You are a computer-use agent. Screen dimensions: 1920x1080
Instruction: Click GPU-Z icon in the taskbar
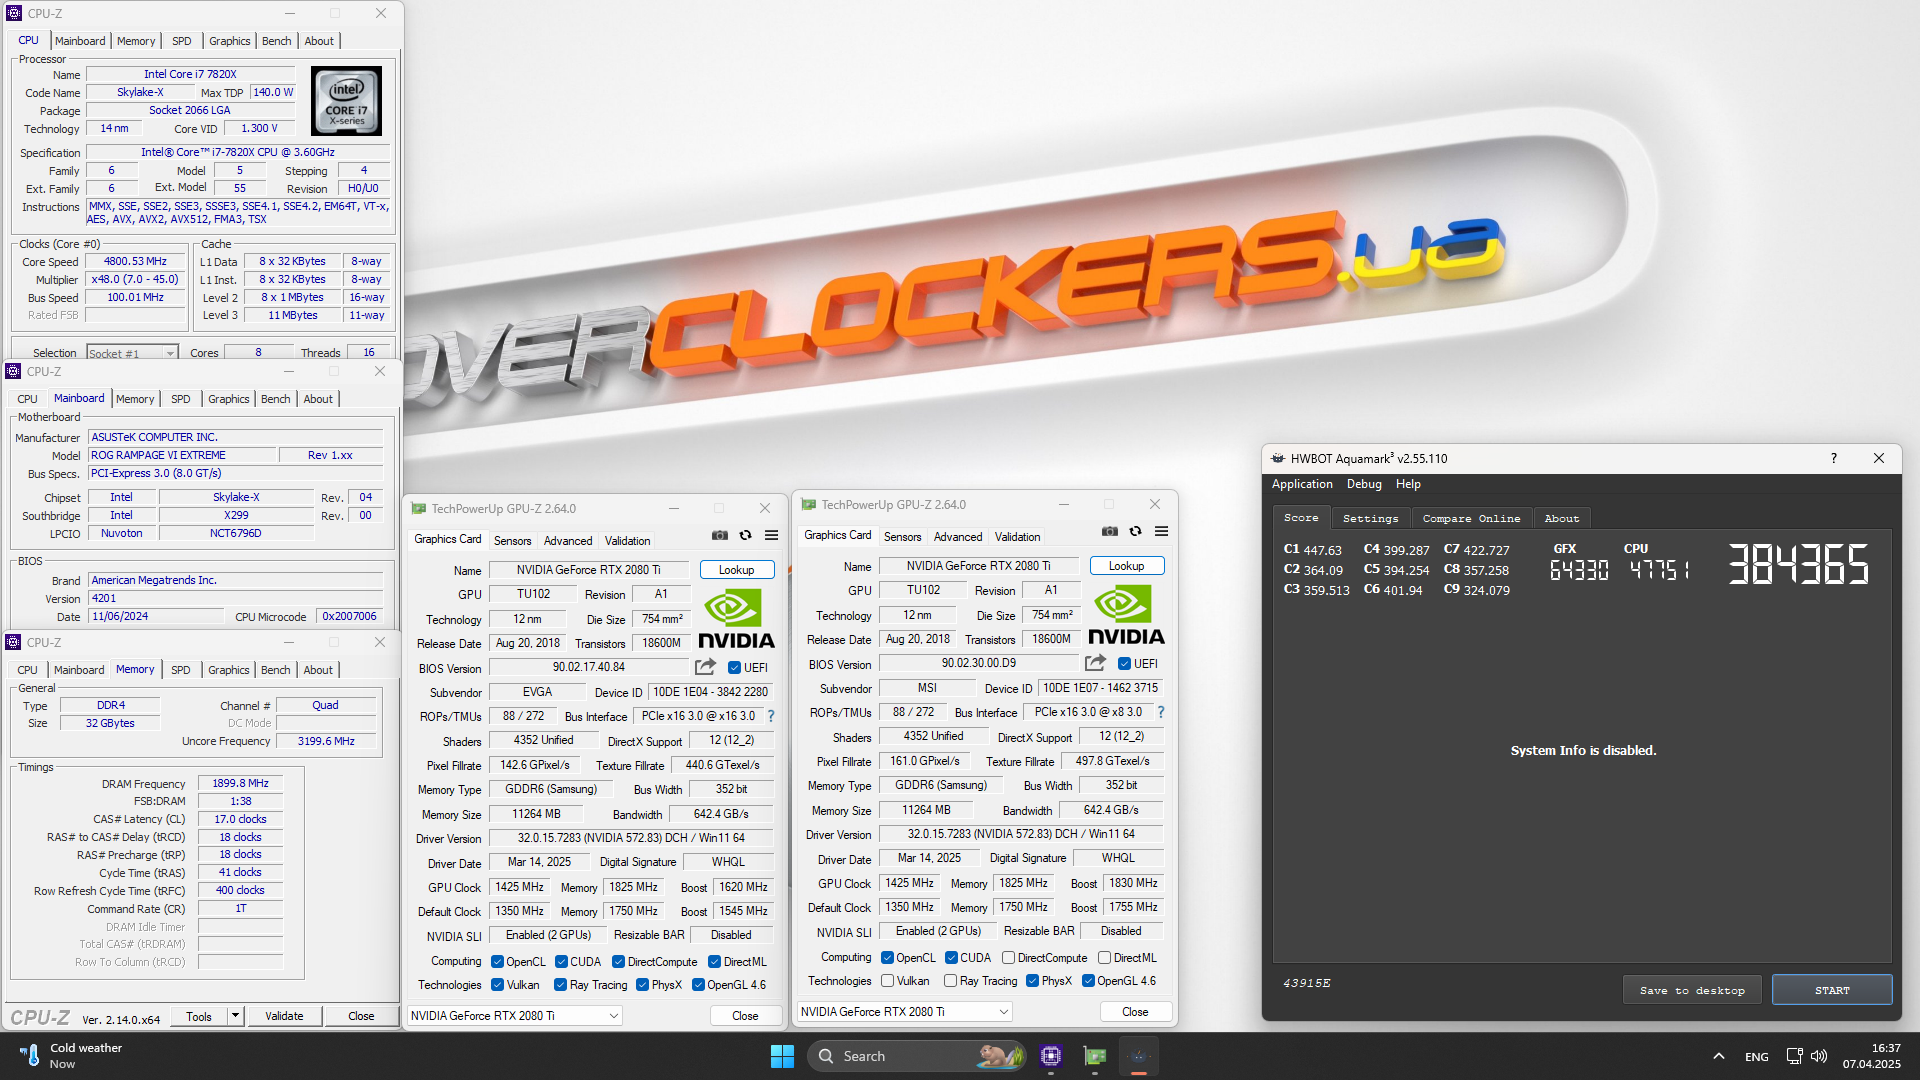click(1095, 1056)
